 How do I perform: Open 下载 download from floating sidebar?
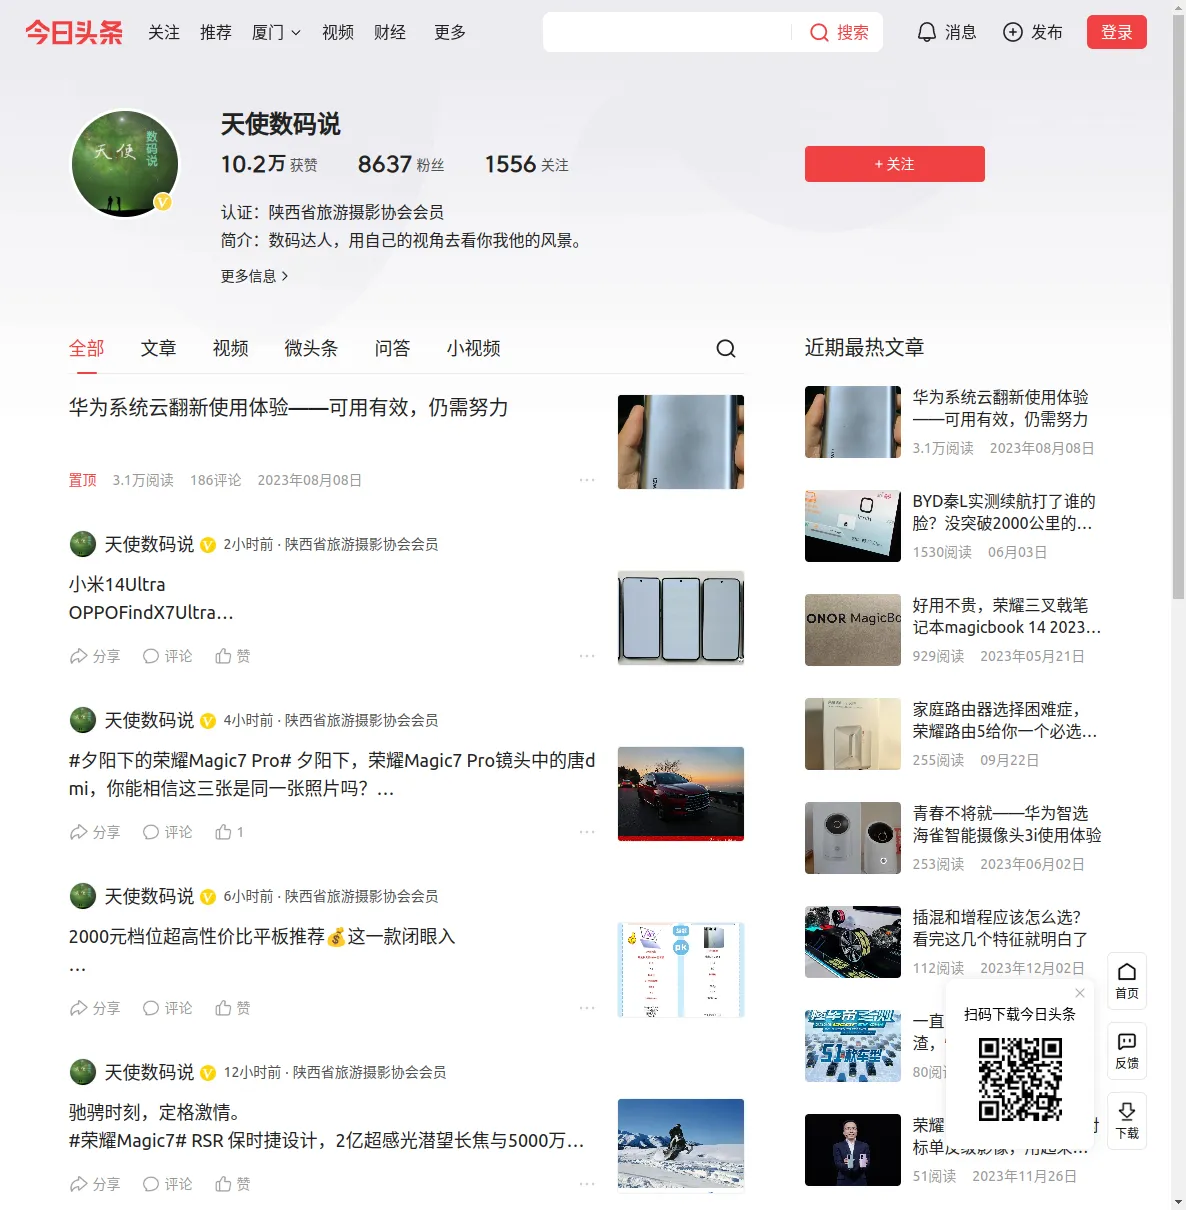(x=1127, y=1121)
